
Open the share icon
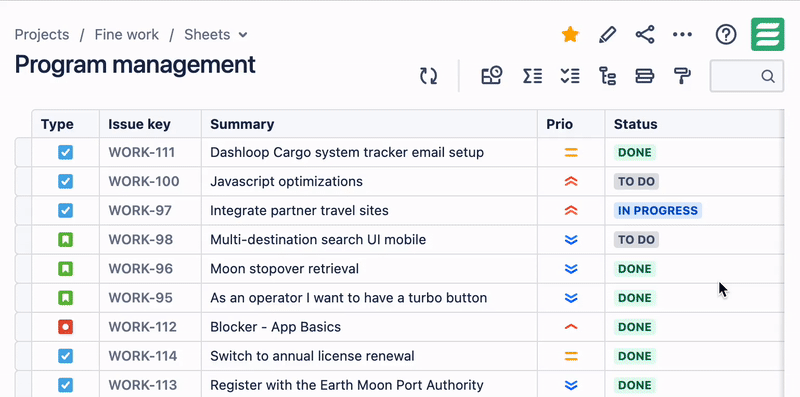[645, 35]
